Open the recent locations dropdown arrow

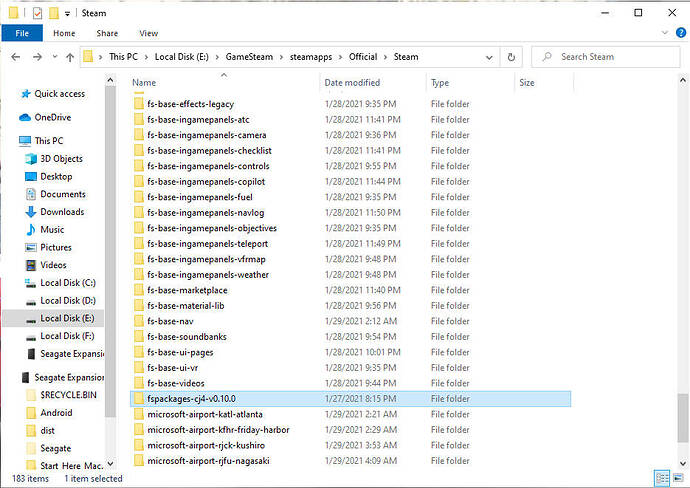click(x=55, y=56)
